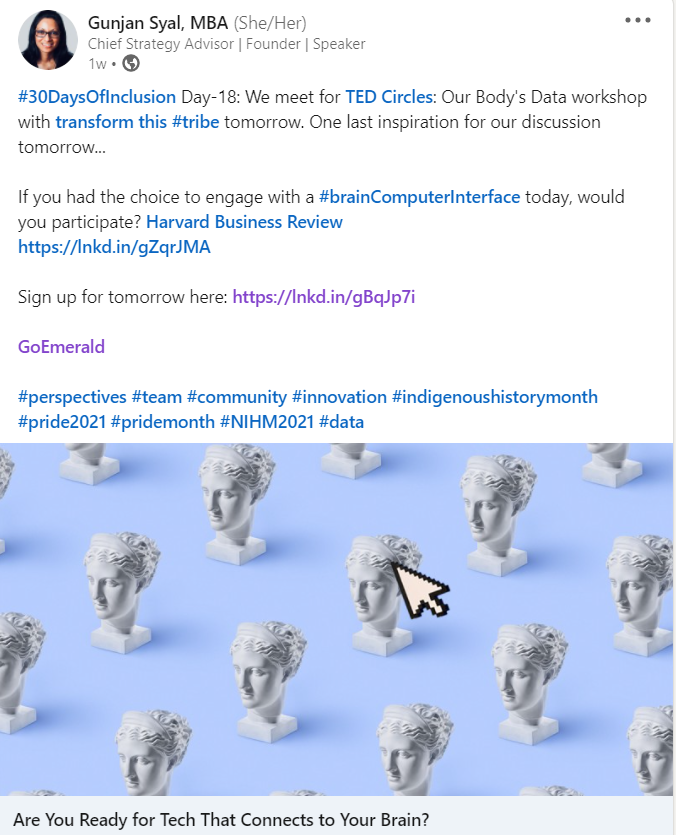Screen dimensions: 676x835
Task: Open Gunjan Syal, MBA profile name
Action: click(158, 23)
